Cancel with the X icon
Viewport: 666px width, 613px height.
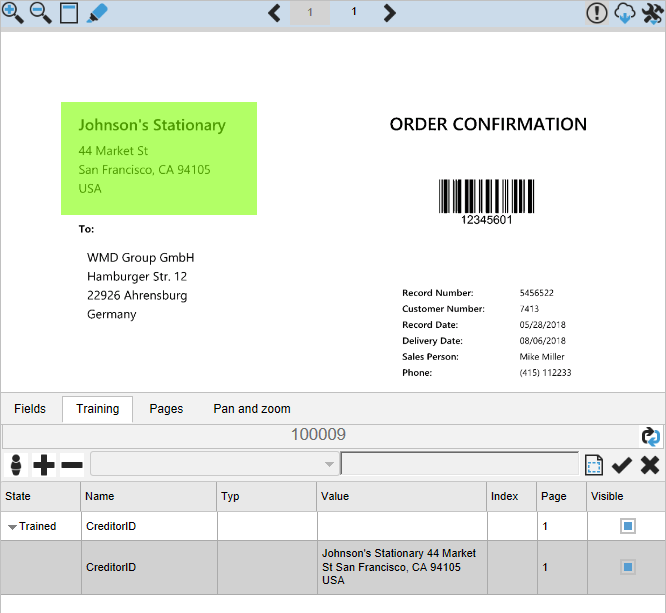coord(650,465)
